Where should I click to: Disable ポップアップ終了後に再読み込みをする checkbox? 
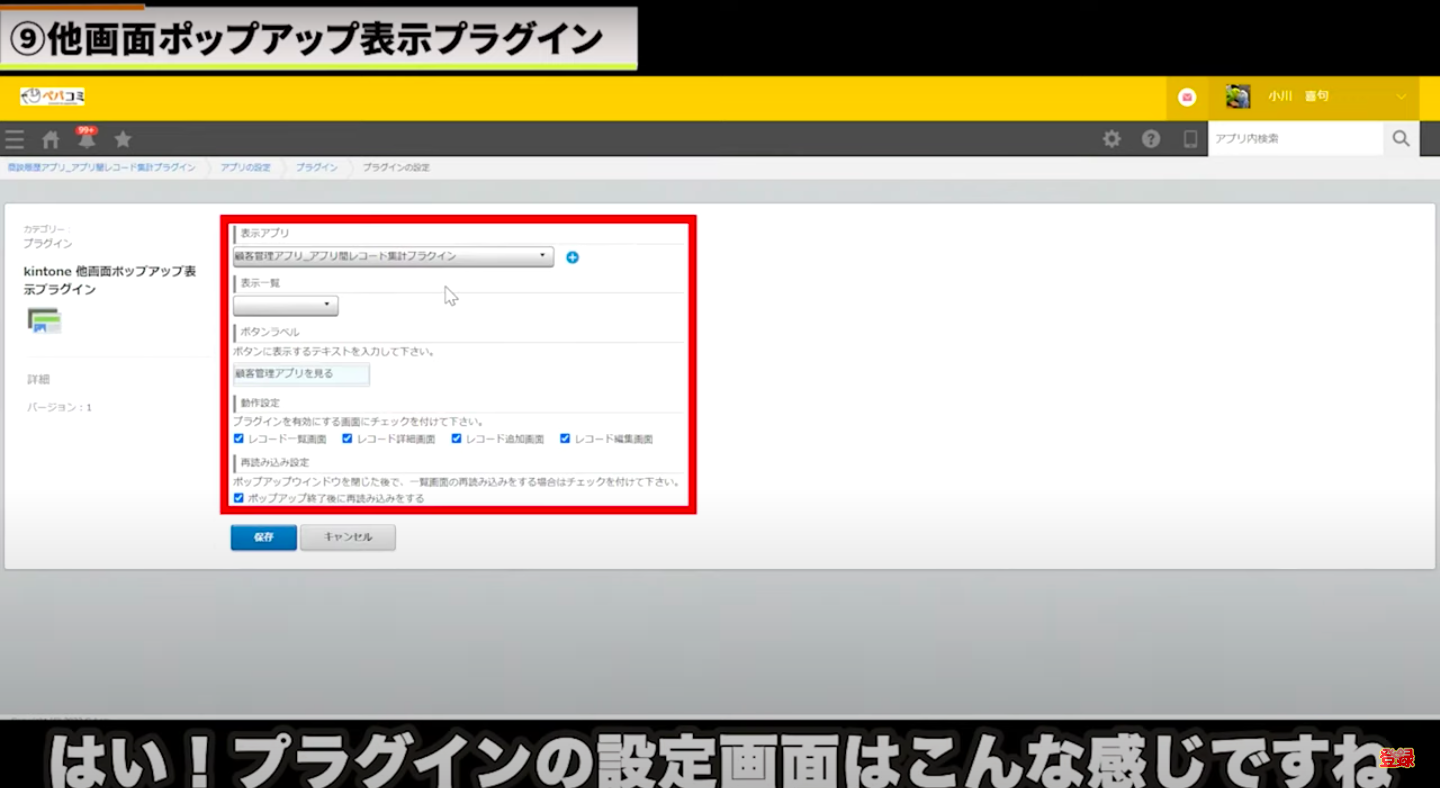(x=239, y=497)
